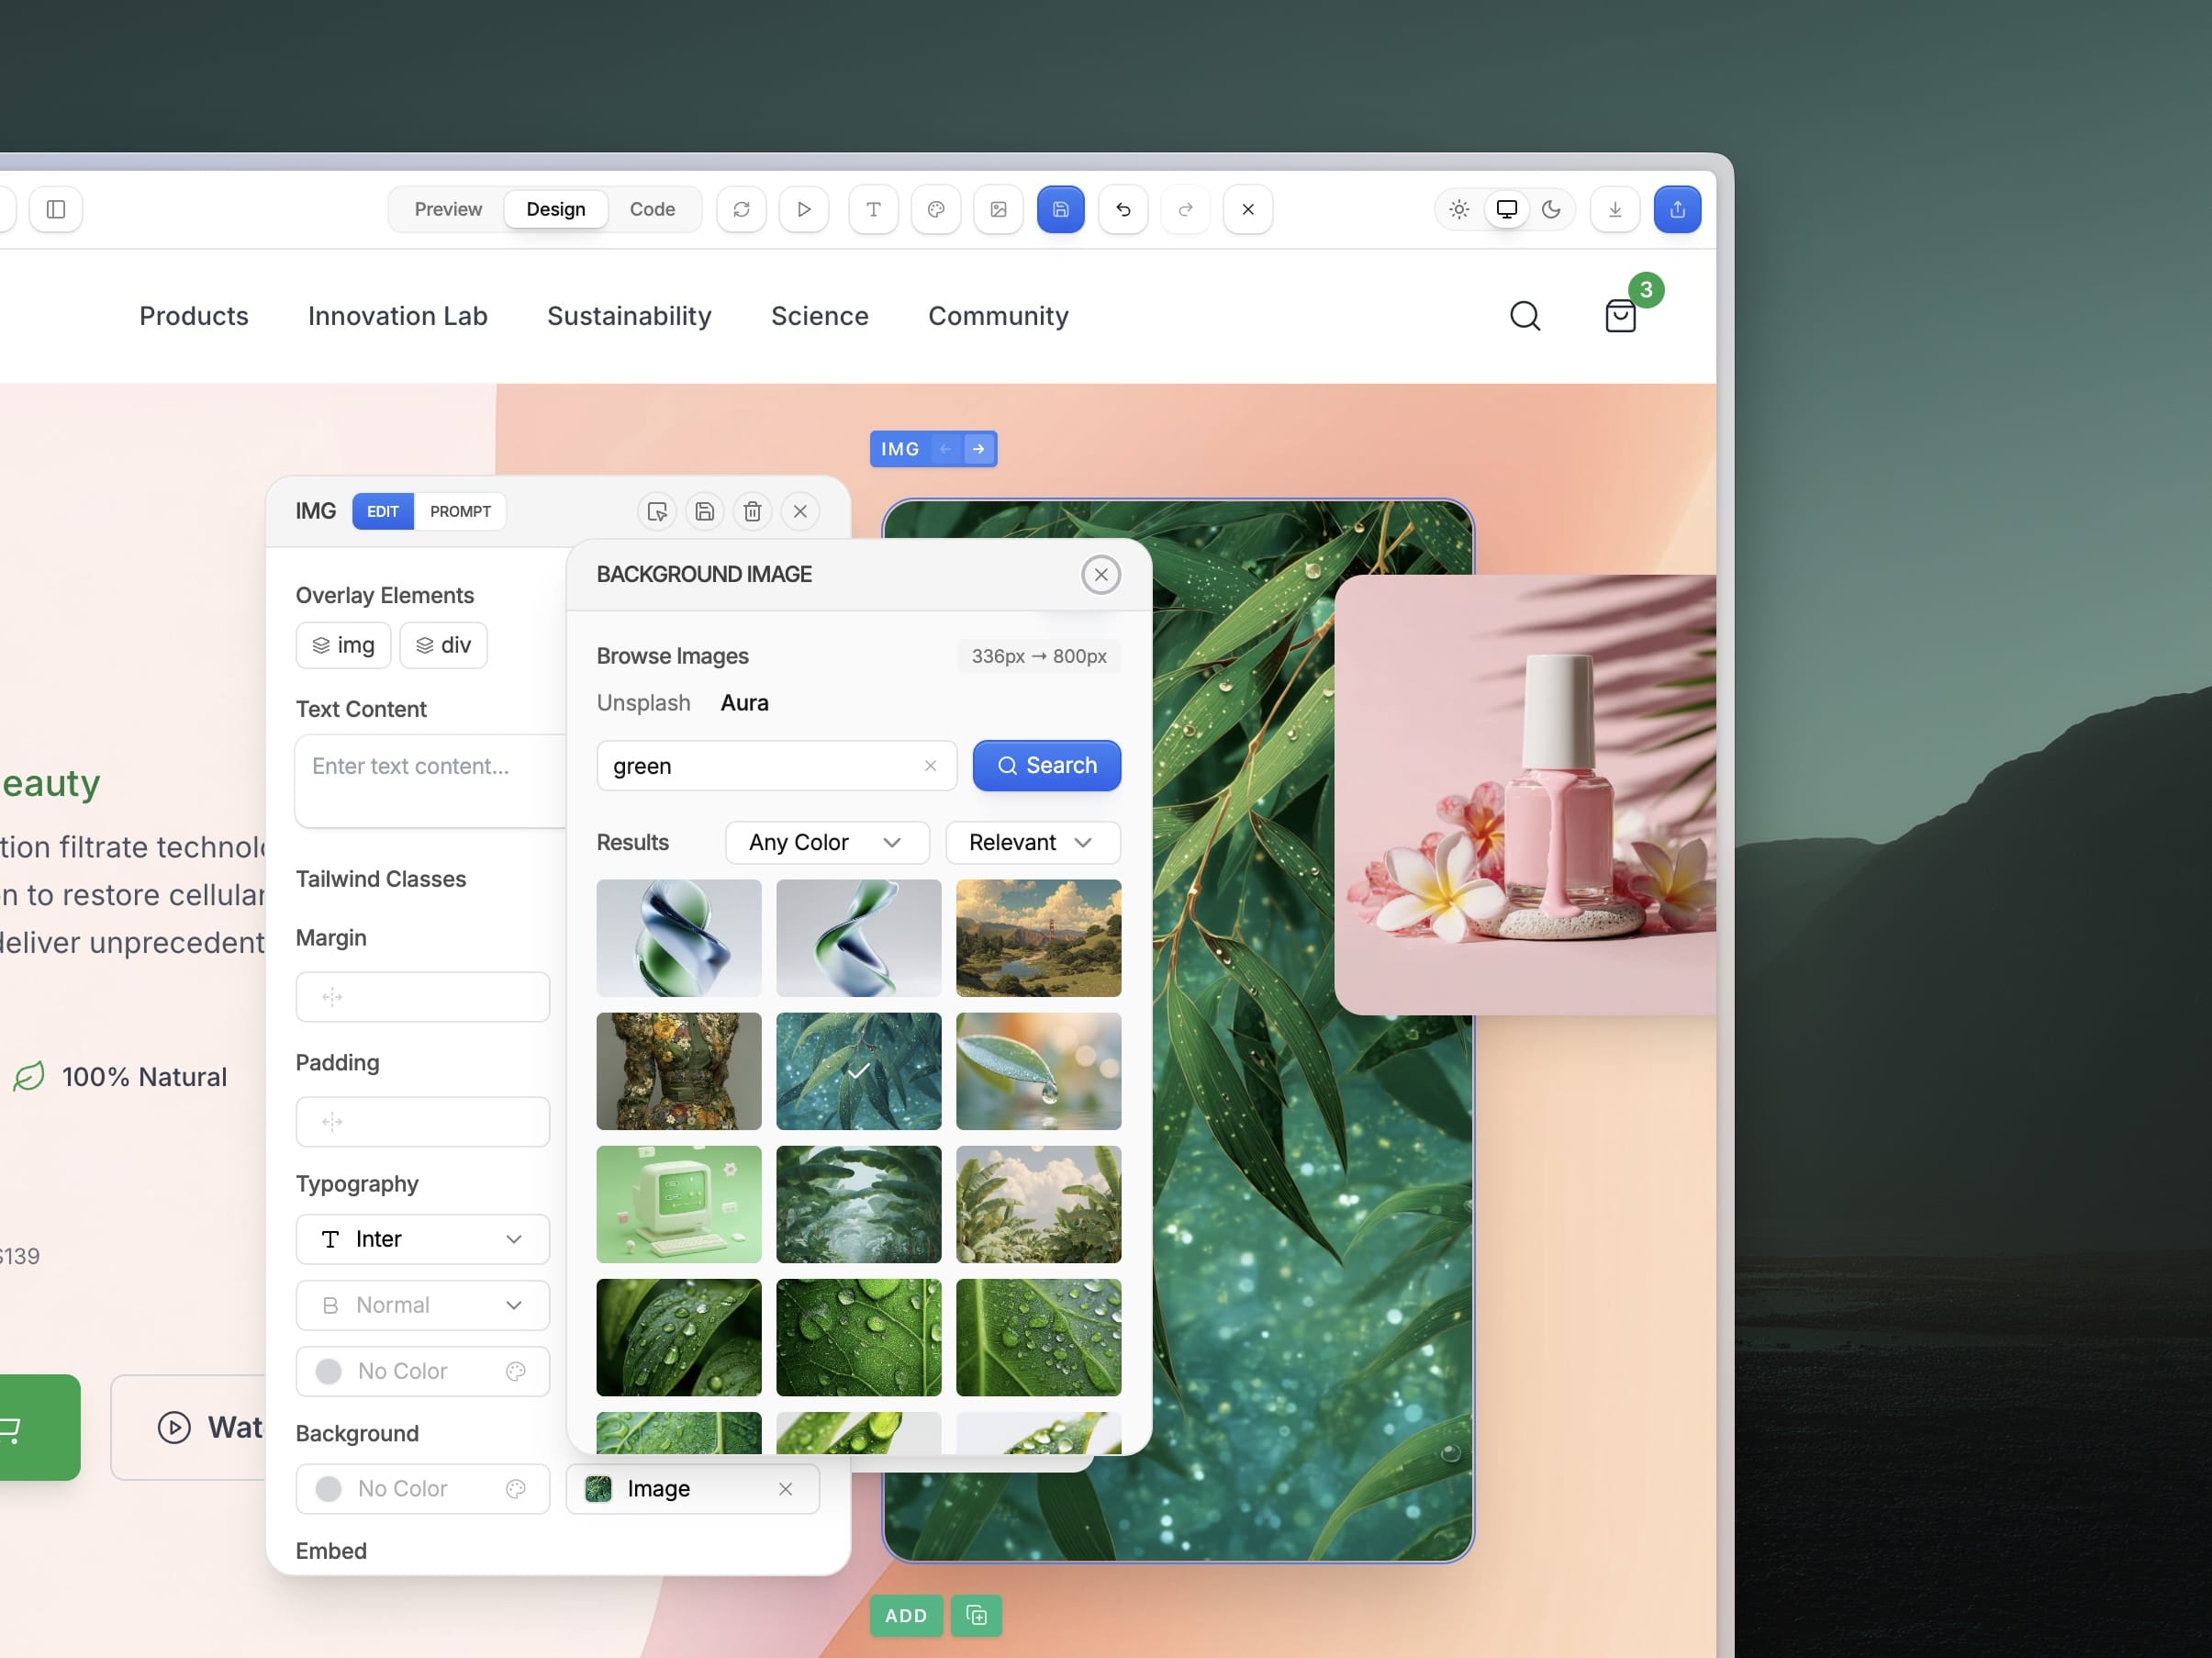Click the typography No Color swatch
The height and width of the screenshot is (1658, 2212).
point(329,1372)
